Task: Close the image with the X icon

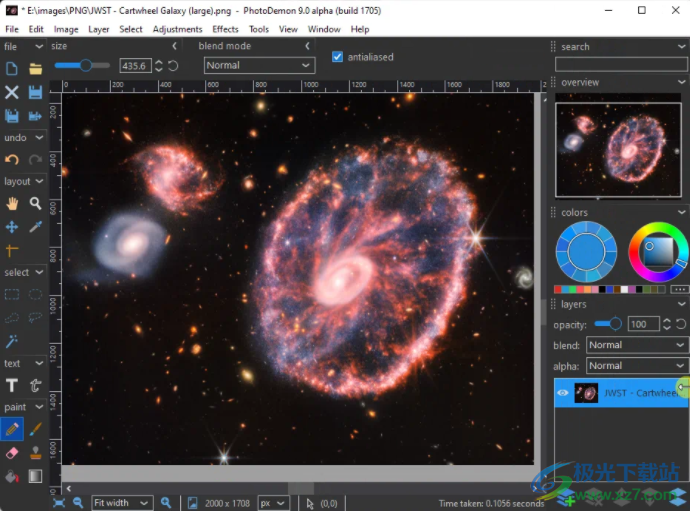Action: point(12,92)
